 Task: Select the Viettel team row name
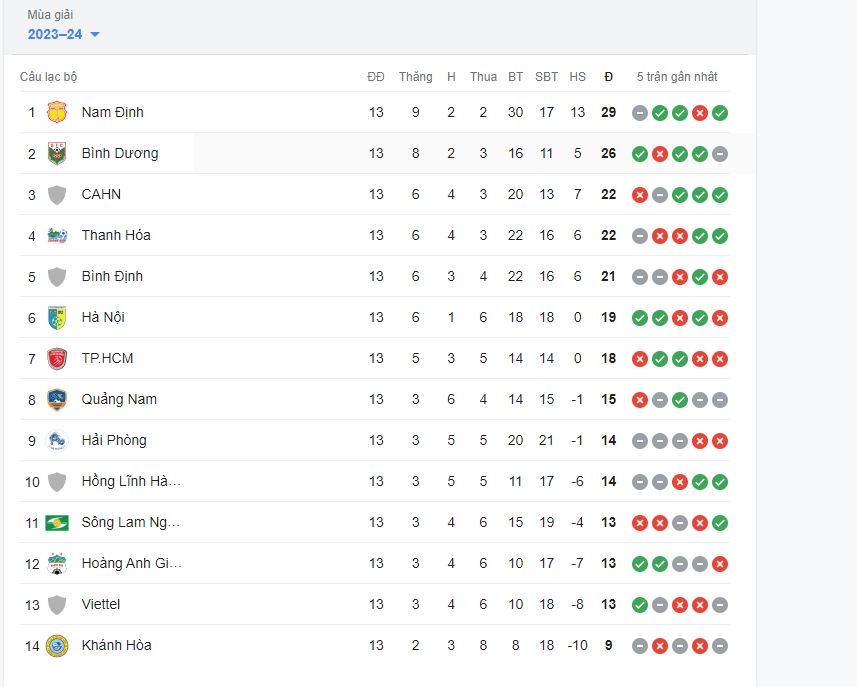point(100,604)
